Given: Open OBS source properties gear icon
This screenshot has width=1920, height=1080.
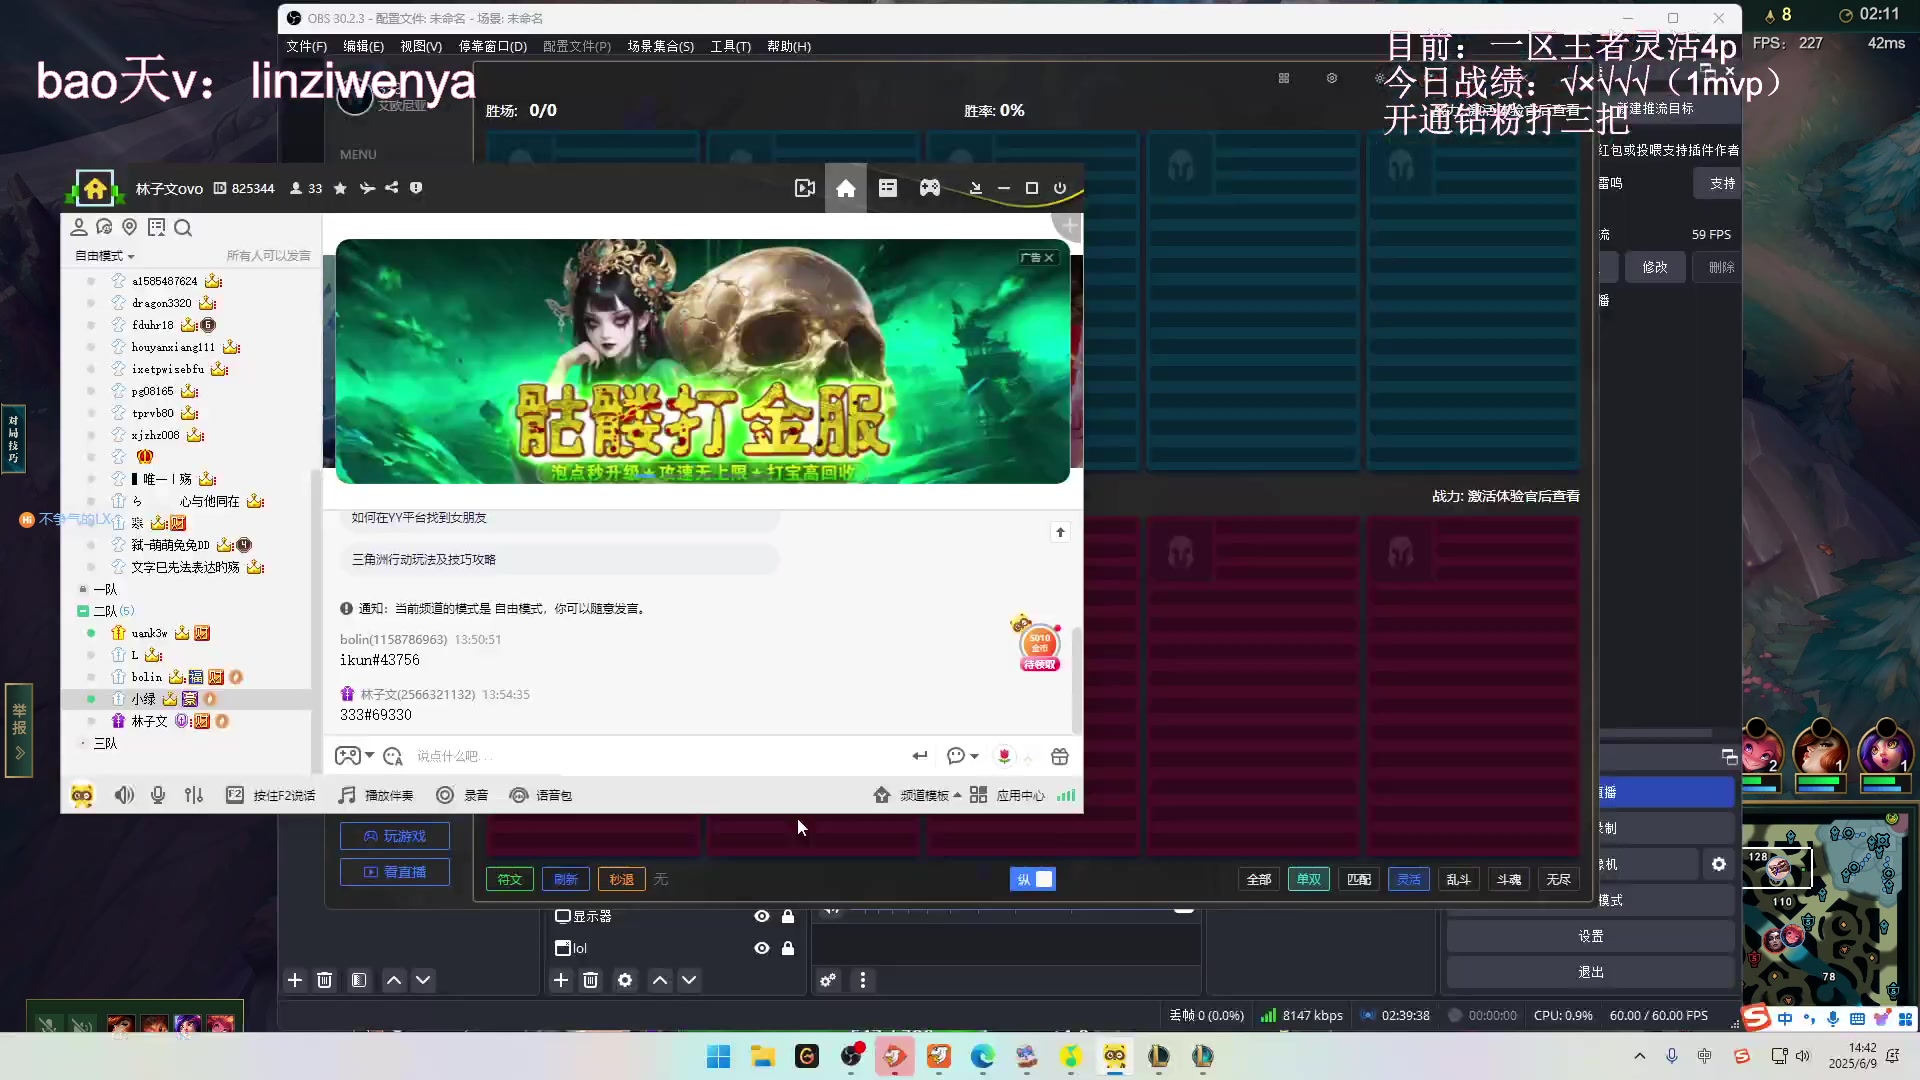Looking at the screenshot, I should pos(625,980).
